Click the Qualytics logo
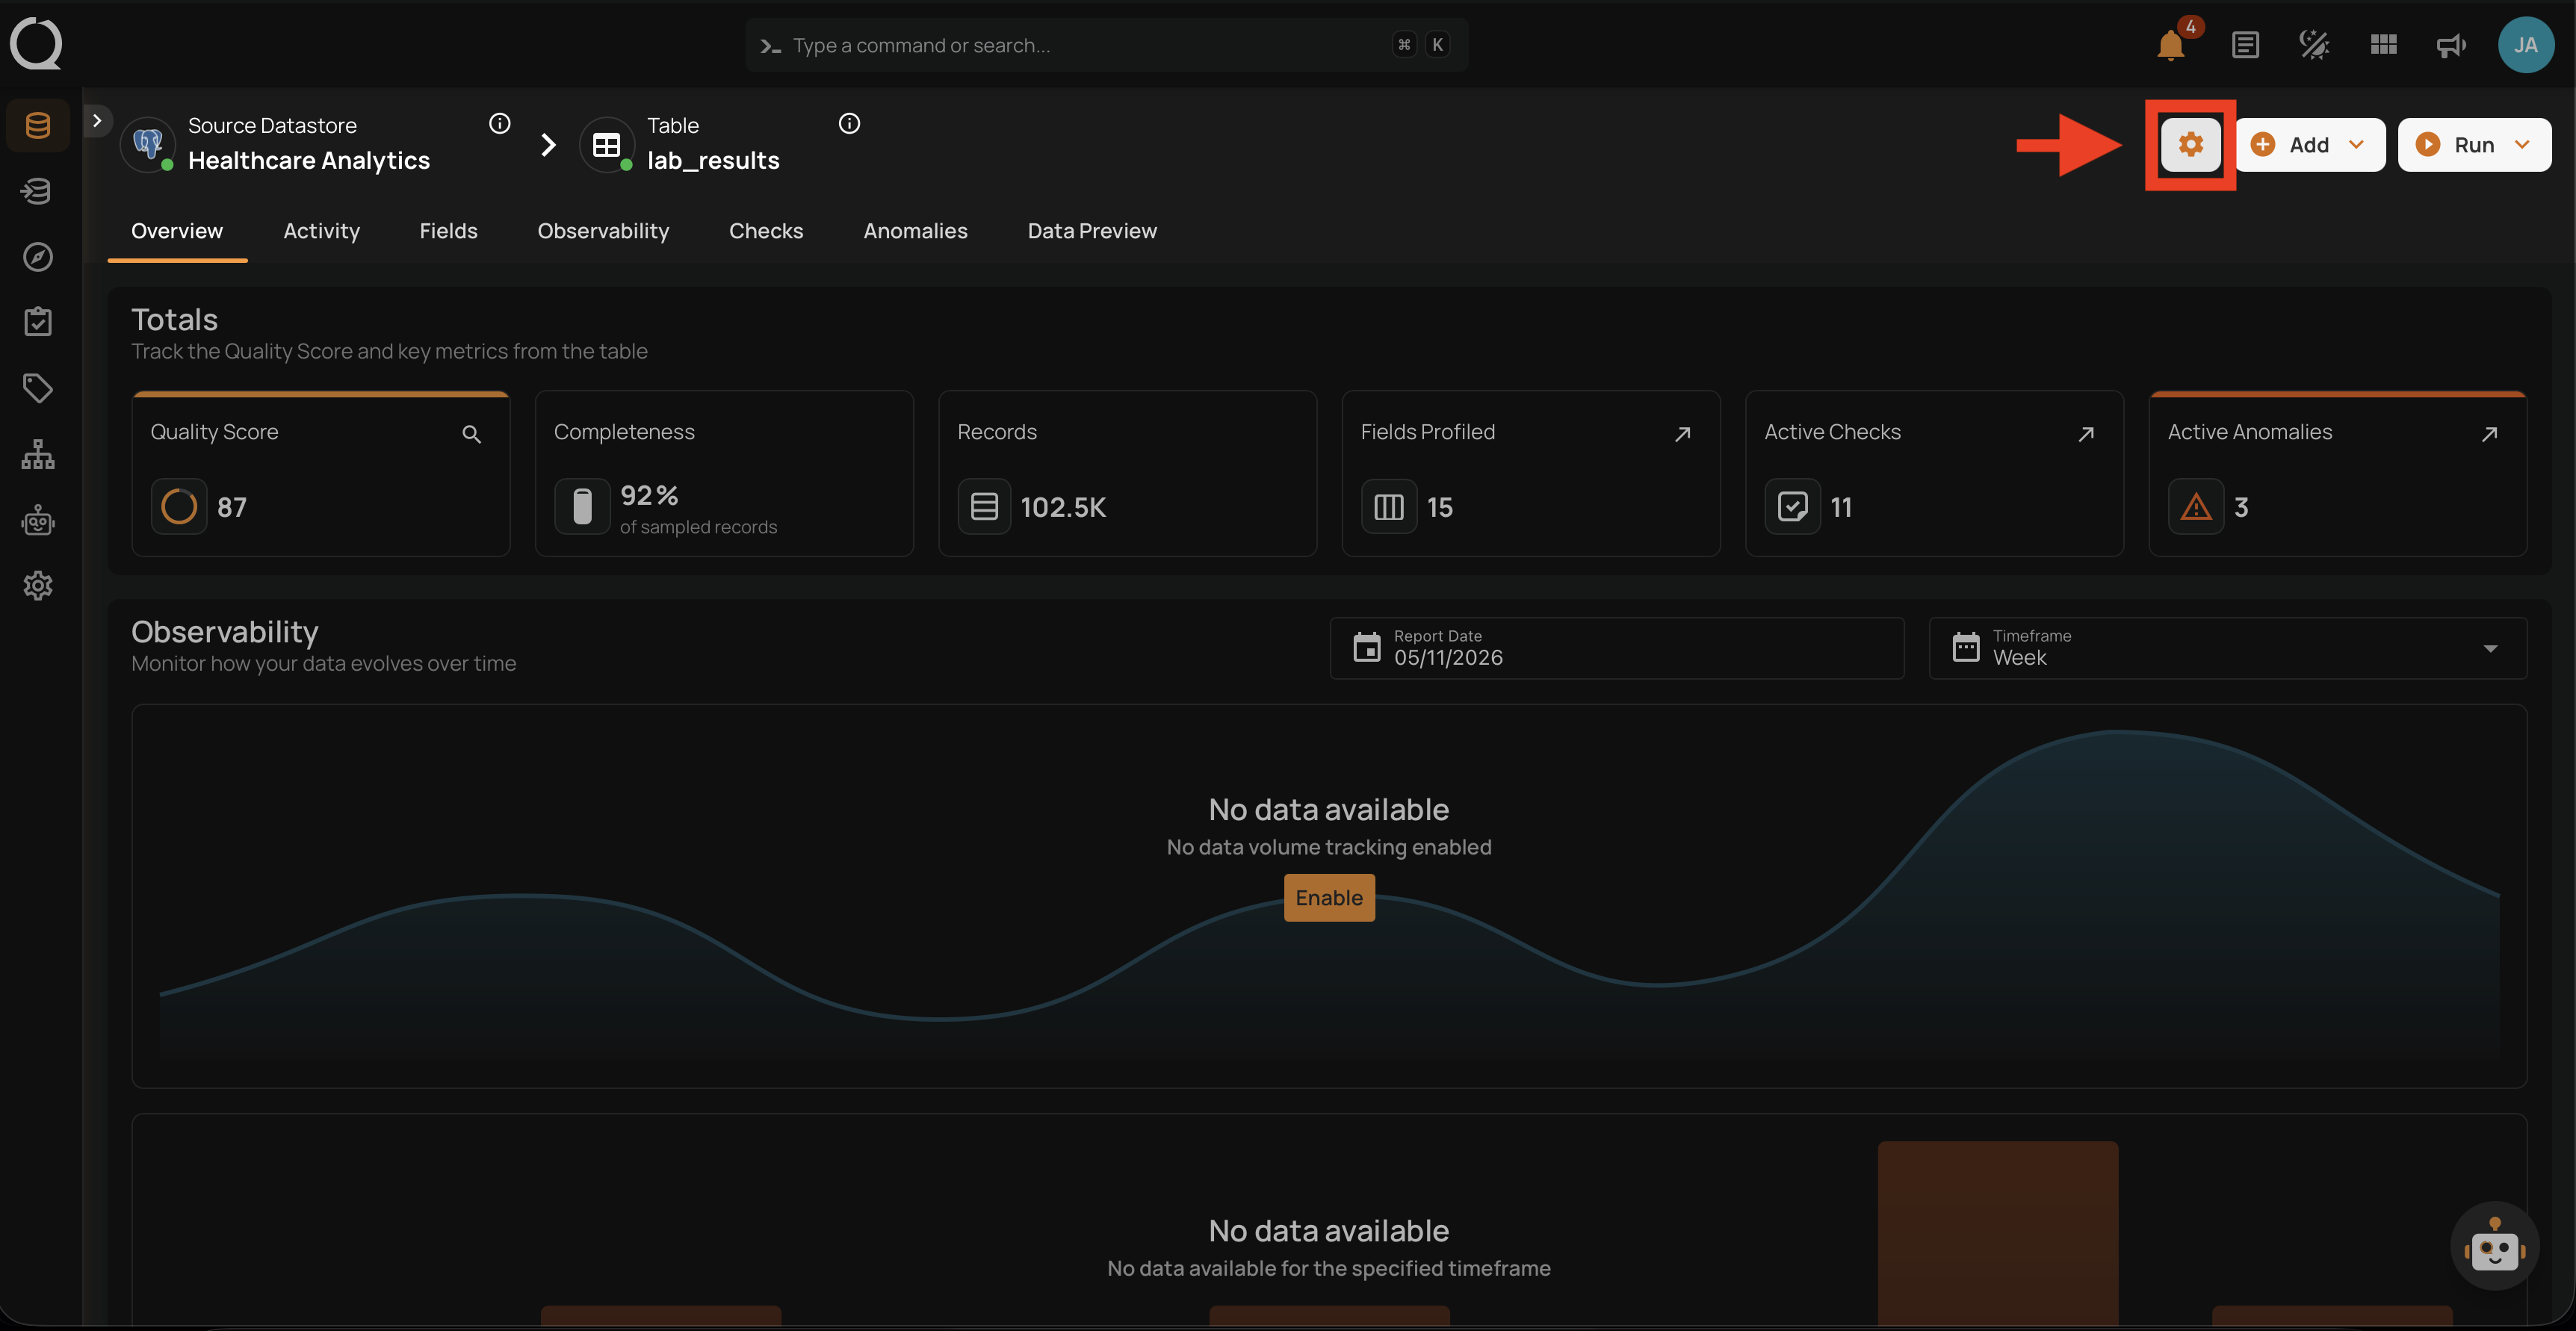Image resolution: width=2576 pixels, height=1331 pixels. coord(36,44)
